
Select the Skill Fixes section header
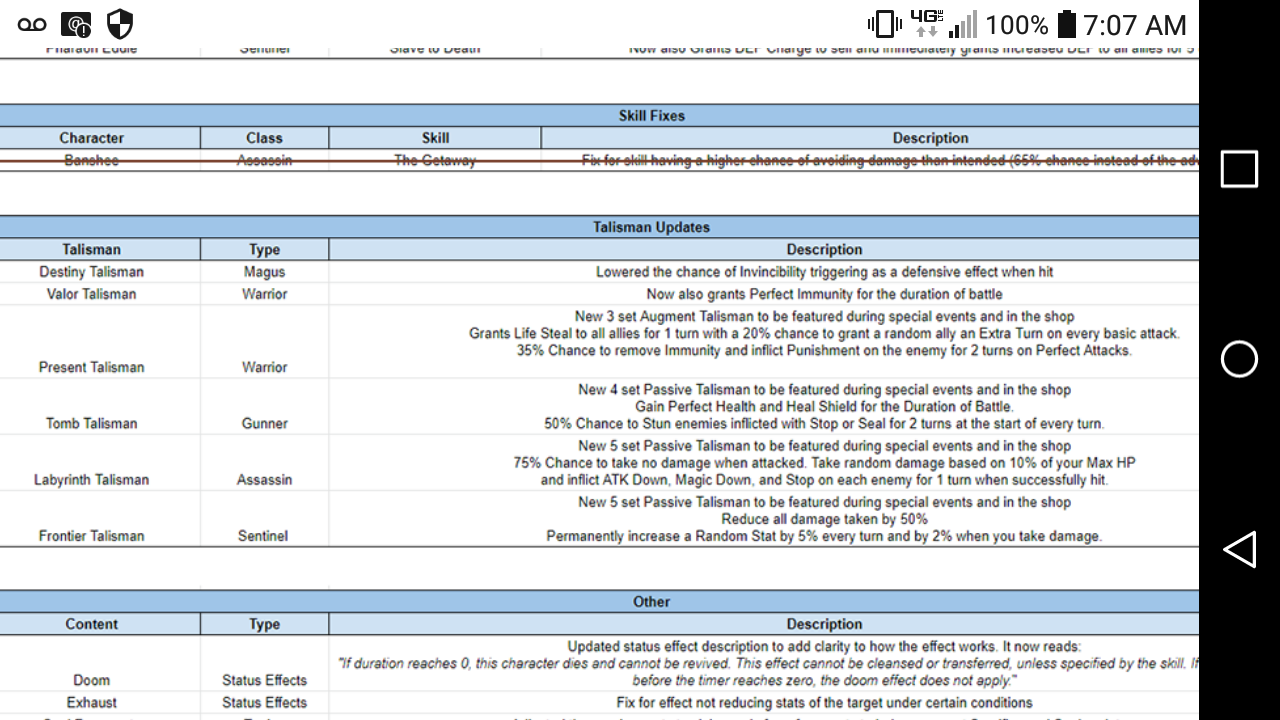coord(651,116)
